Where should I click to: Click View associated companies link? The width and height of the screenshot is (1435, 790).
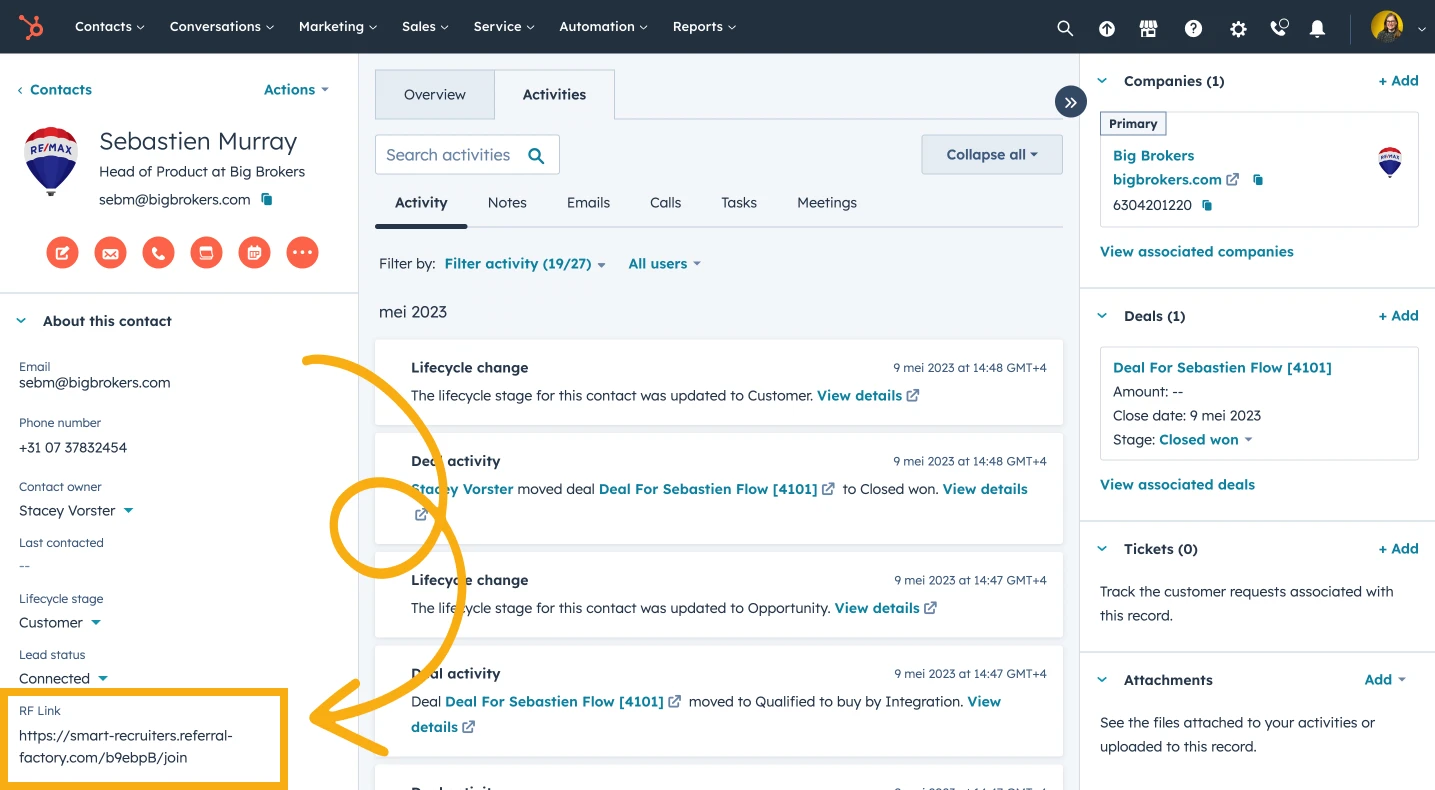pyautogui.click(x=1197, y=252)
